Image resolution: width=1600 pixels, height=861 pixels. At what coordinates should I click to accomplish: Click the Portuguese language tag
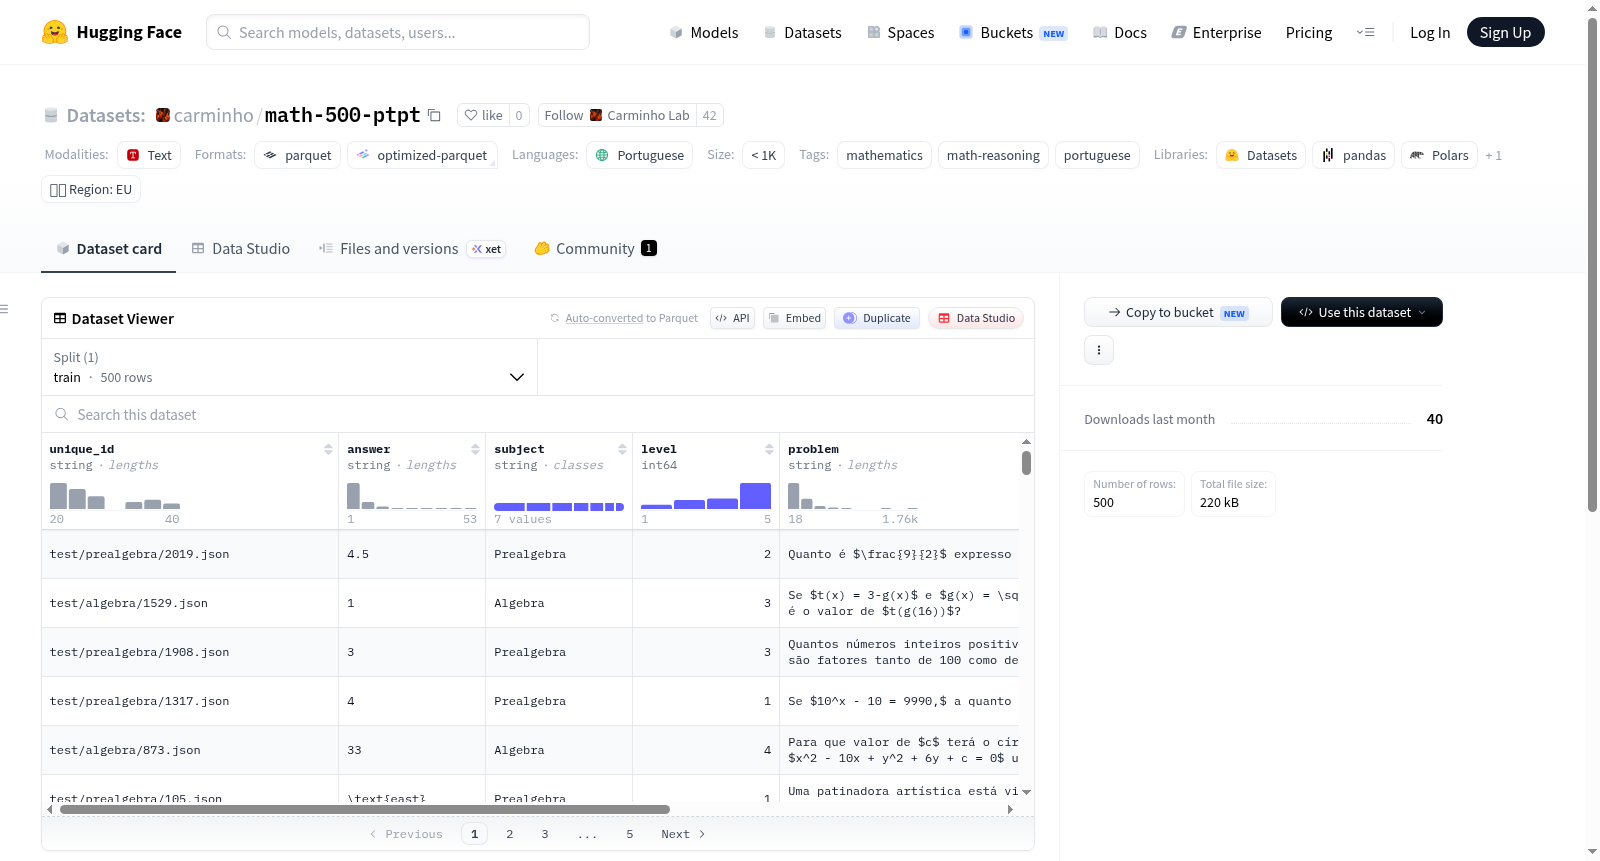(x=639, y=155)
